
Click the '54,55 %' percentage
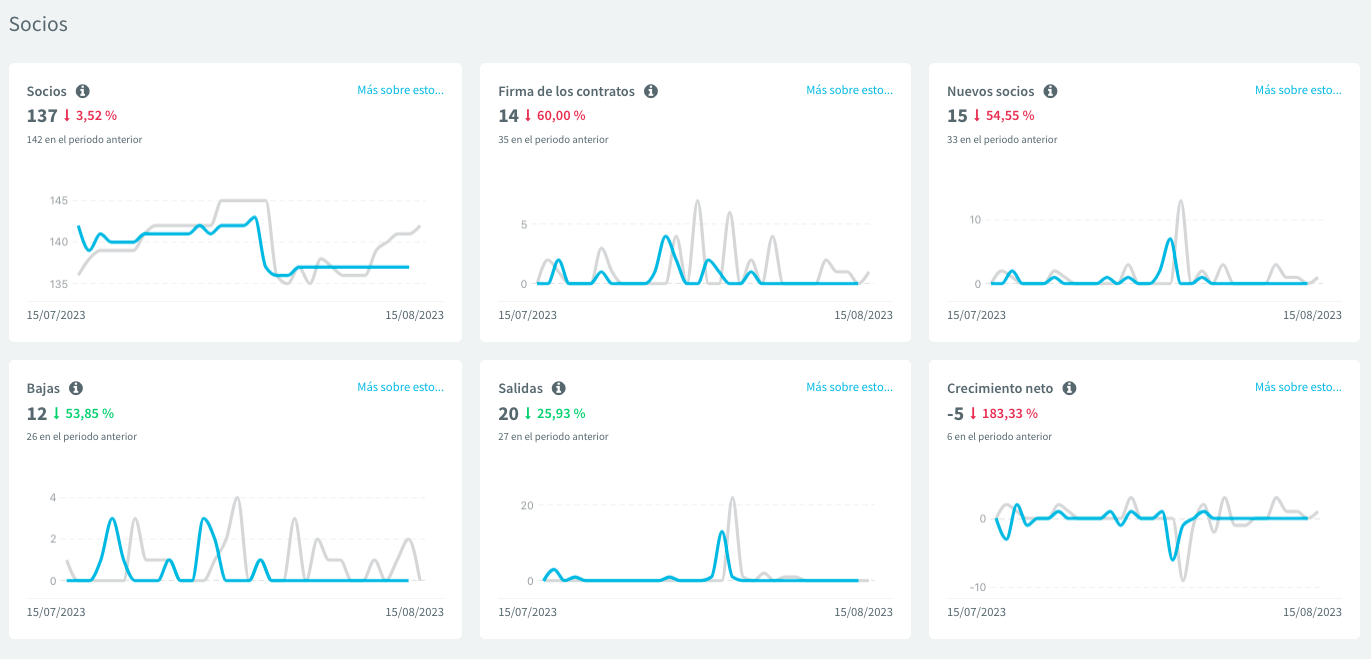pyautogui.click(x=1010, y=116)
